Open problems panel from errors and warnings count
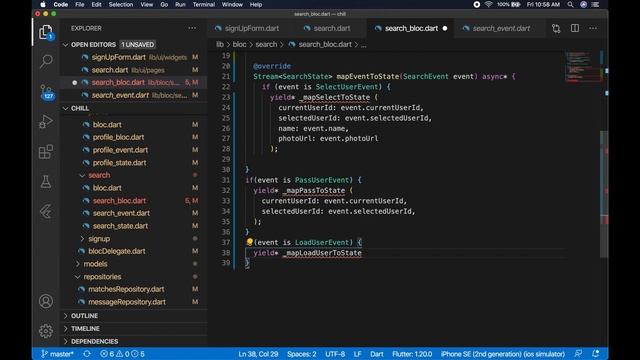The image size is (640, 360). coord(122,354)
